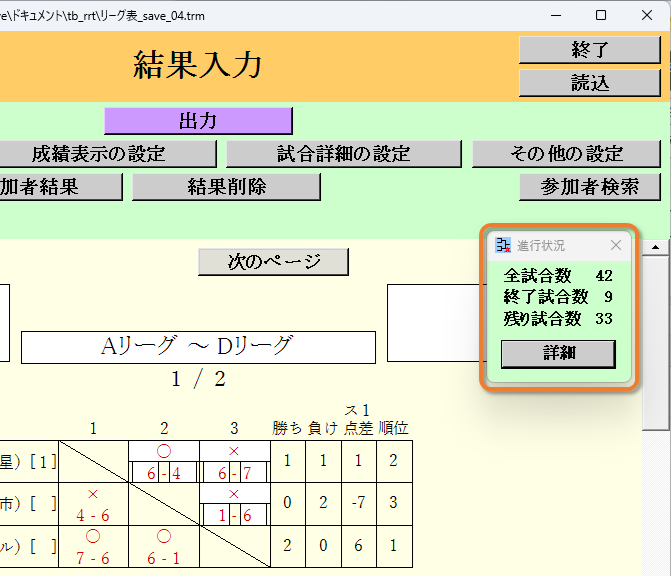Click the 進行状況 bracket icon
The width and height of the screenshot is (671, 576).
pos(503,245)
